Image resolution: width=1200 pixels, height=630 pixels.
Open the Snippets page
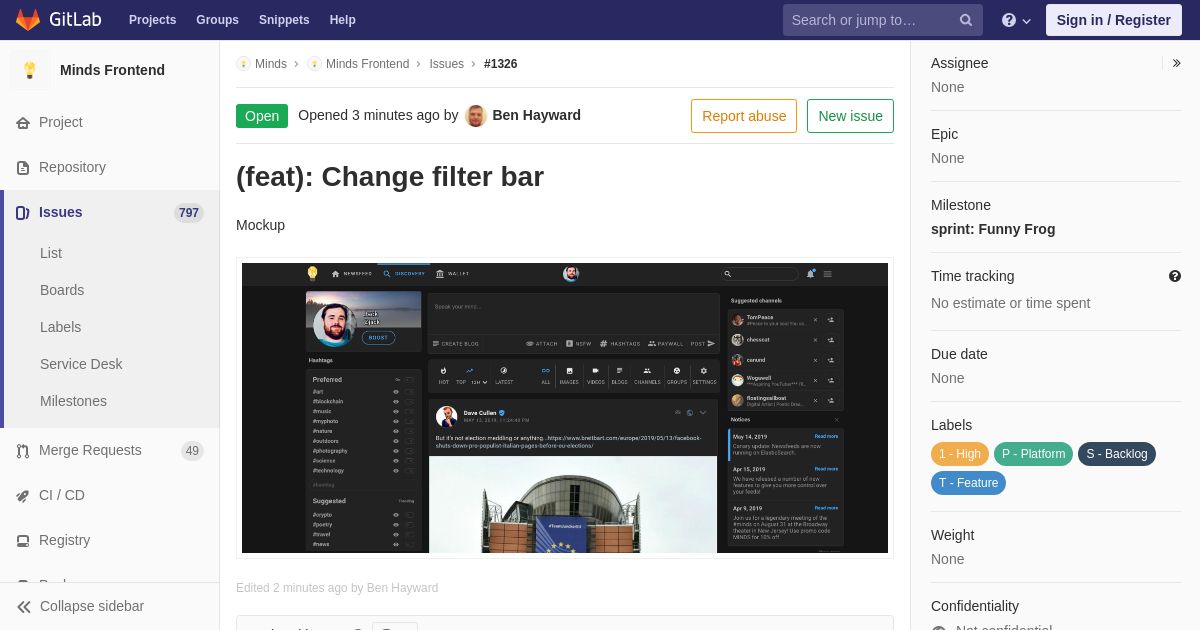point(284,20)
